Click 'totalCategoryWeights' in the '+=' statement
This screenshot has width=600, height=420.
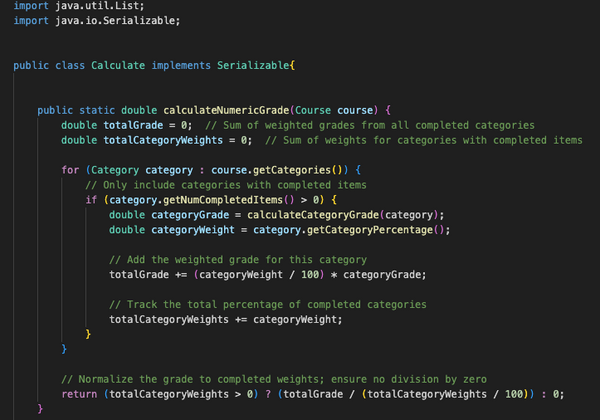(x=169, y=319)
